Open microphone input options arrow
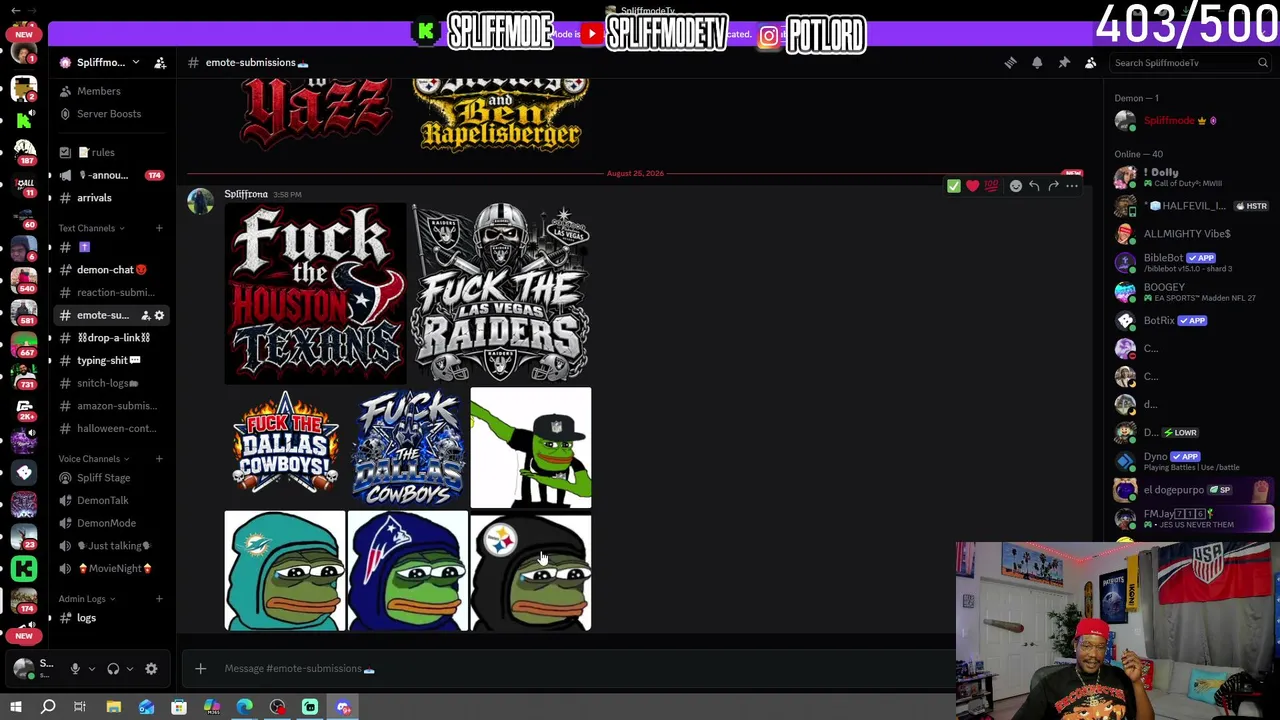 coord(91,669)
